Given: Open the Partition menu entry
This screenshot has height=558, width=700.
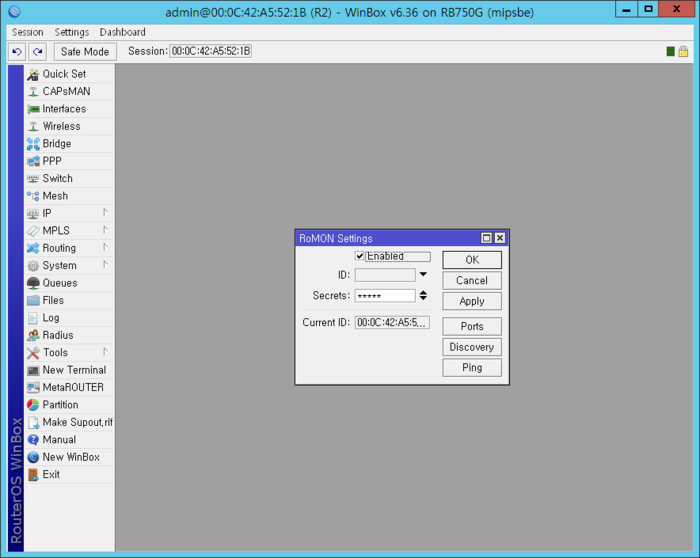Looking at the screenshot, I should (69, 404).
